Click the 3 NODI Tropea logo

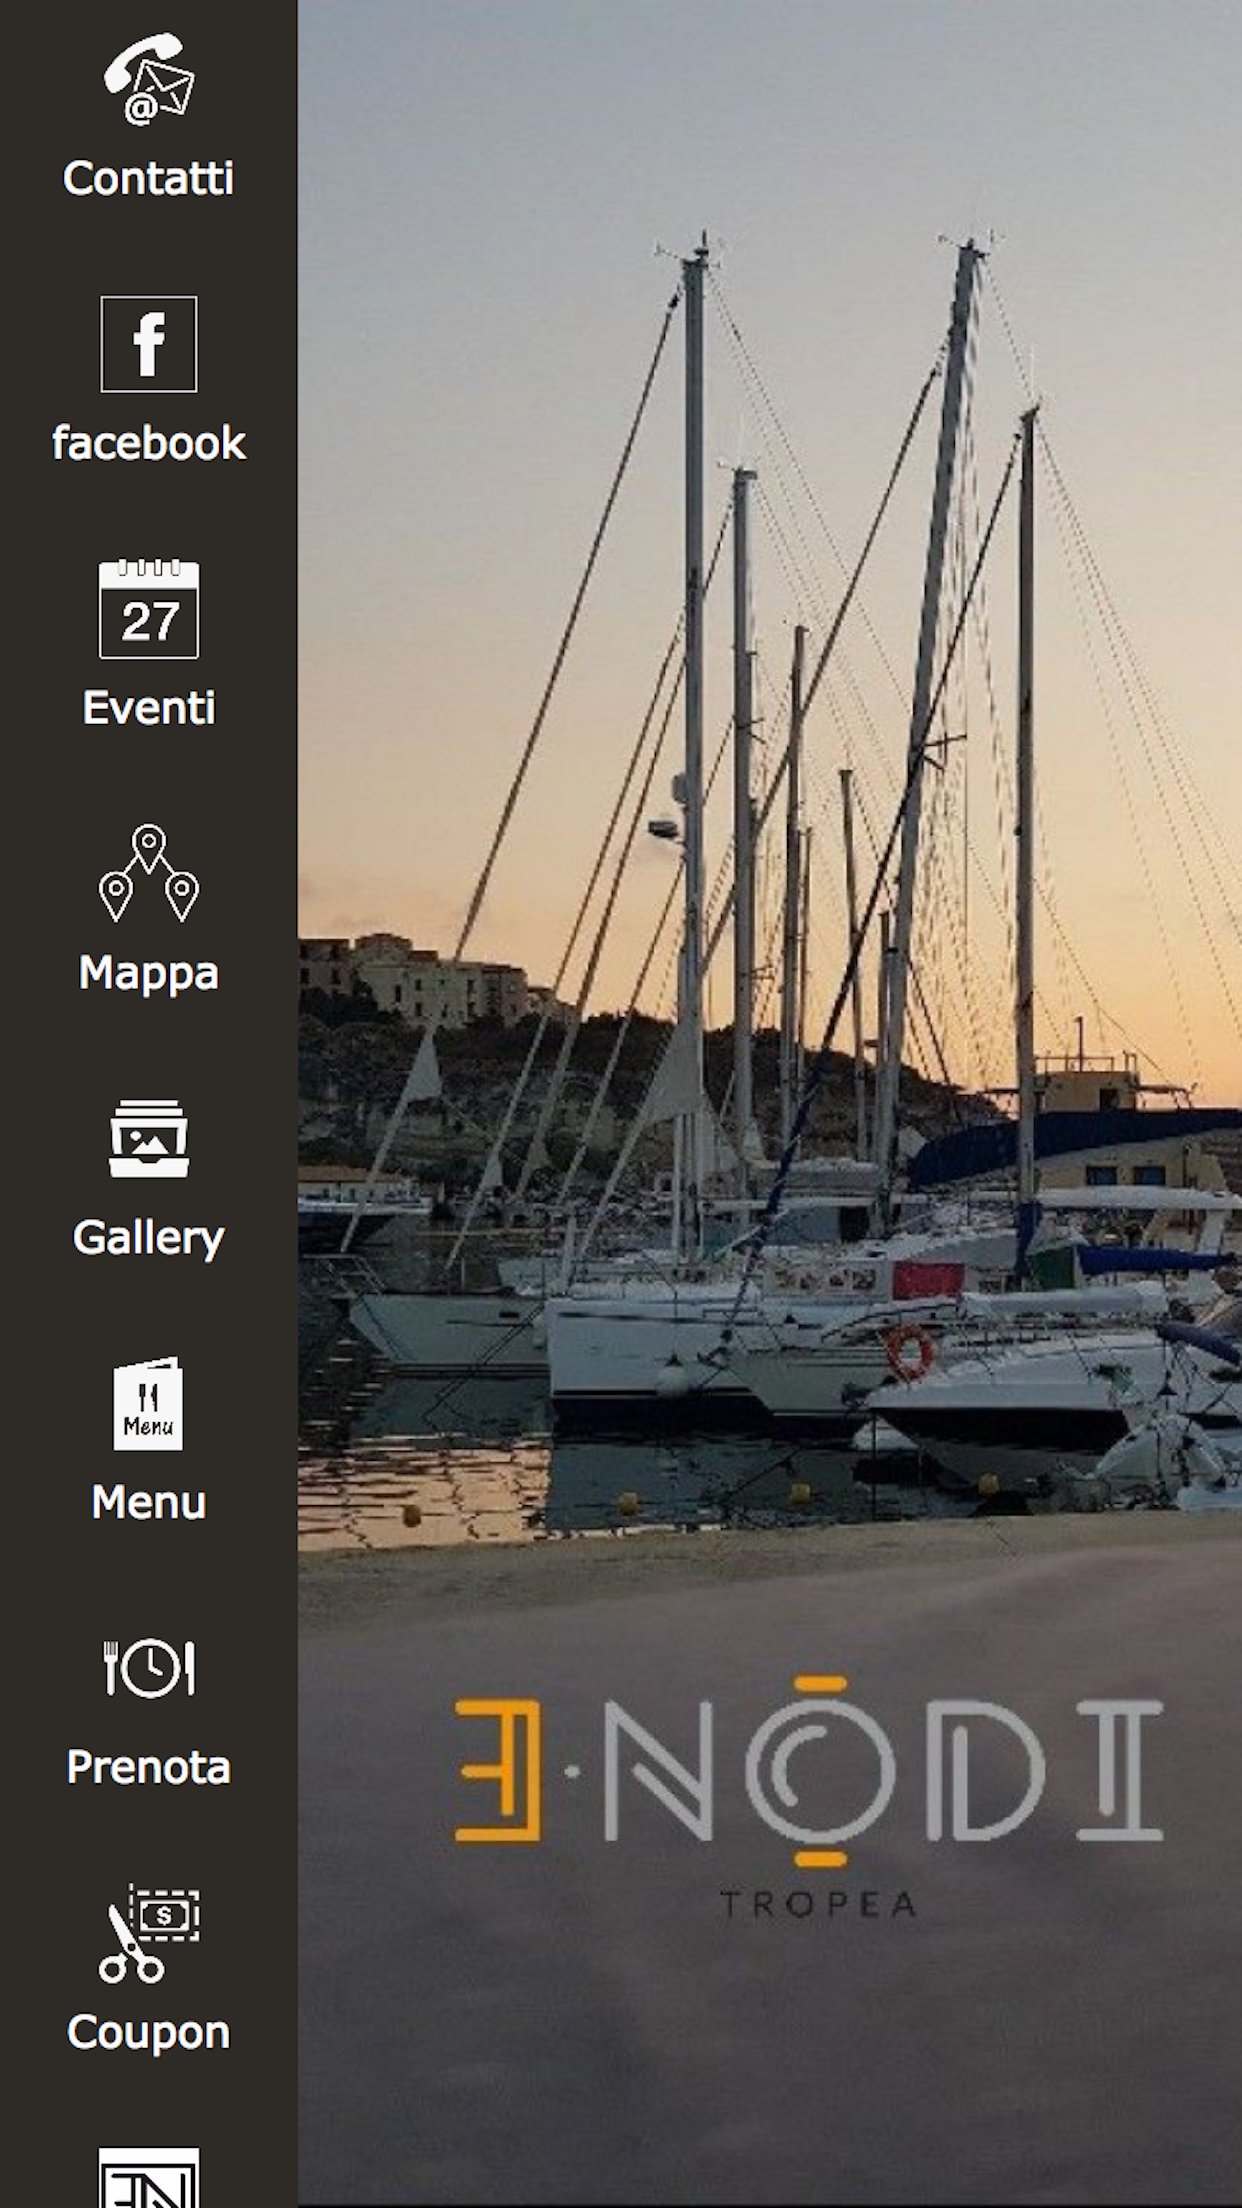tap(809, 1798)
